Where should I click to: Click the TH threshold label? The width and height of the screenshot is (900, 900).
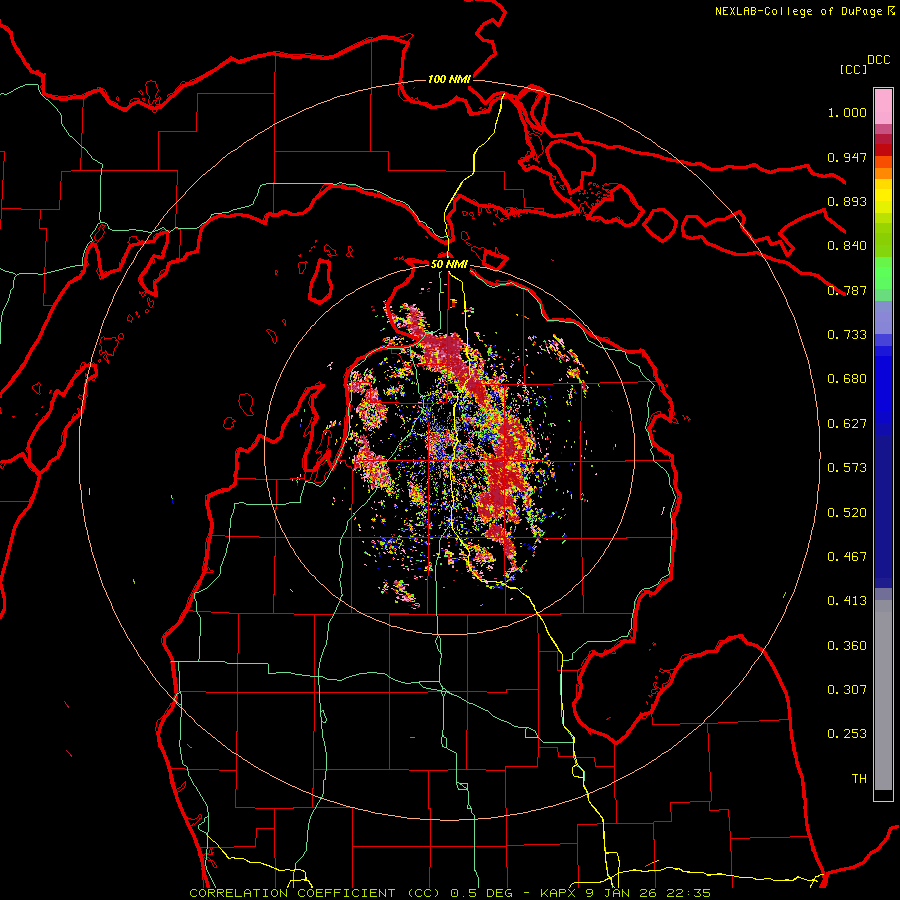tap(859, 779)
